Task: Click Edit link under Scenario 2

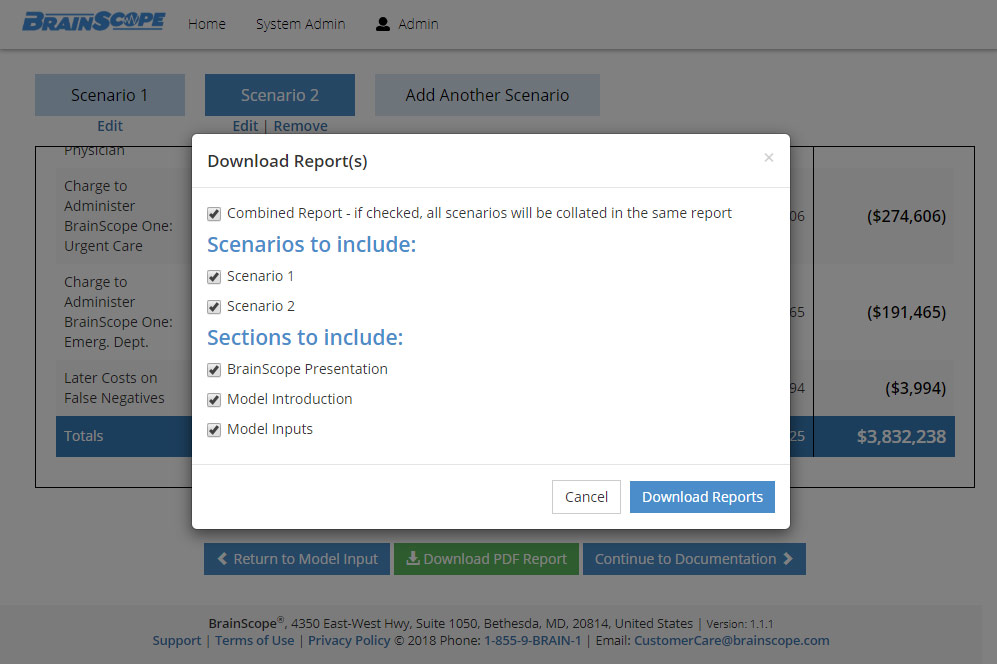Action: point(245,126)
